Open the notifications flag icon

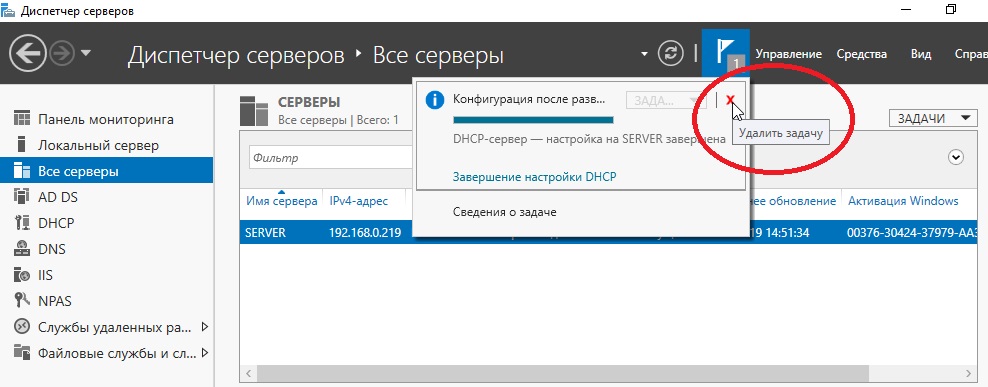pos(725,52)
